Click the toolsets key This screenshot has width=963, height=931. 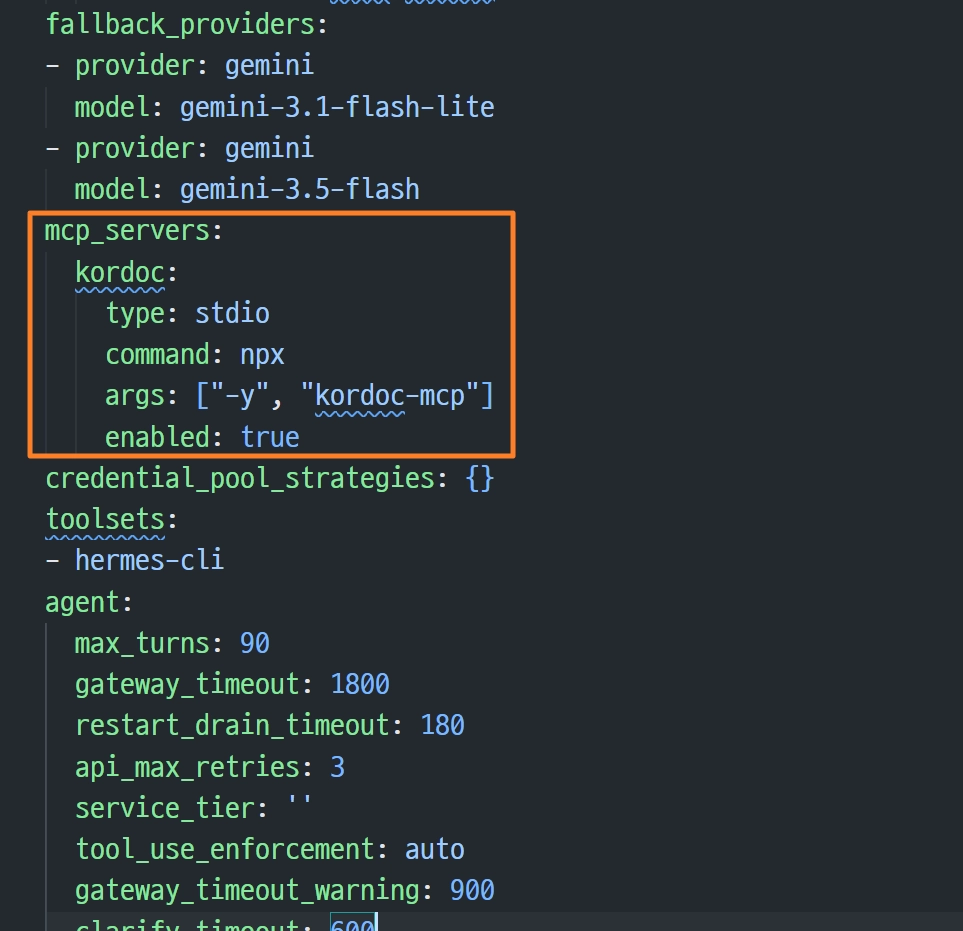(105, 520)
